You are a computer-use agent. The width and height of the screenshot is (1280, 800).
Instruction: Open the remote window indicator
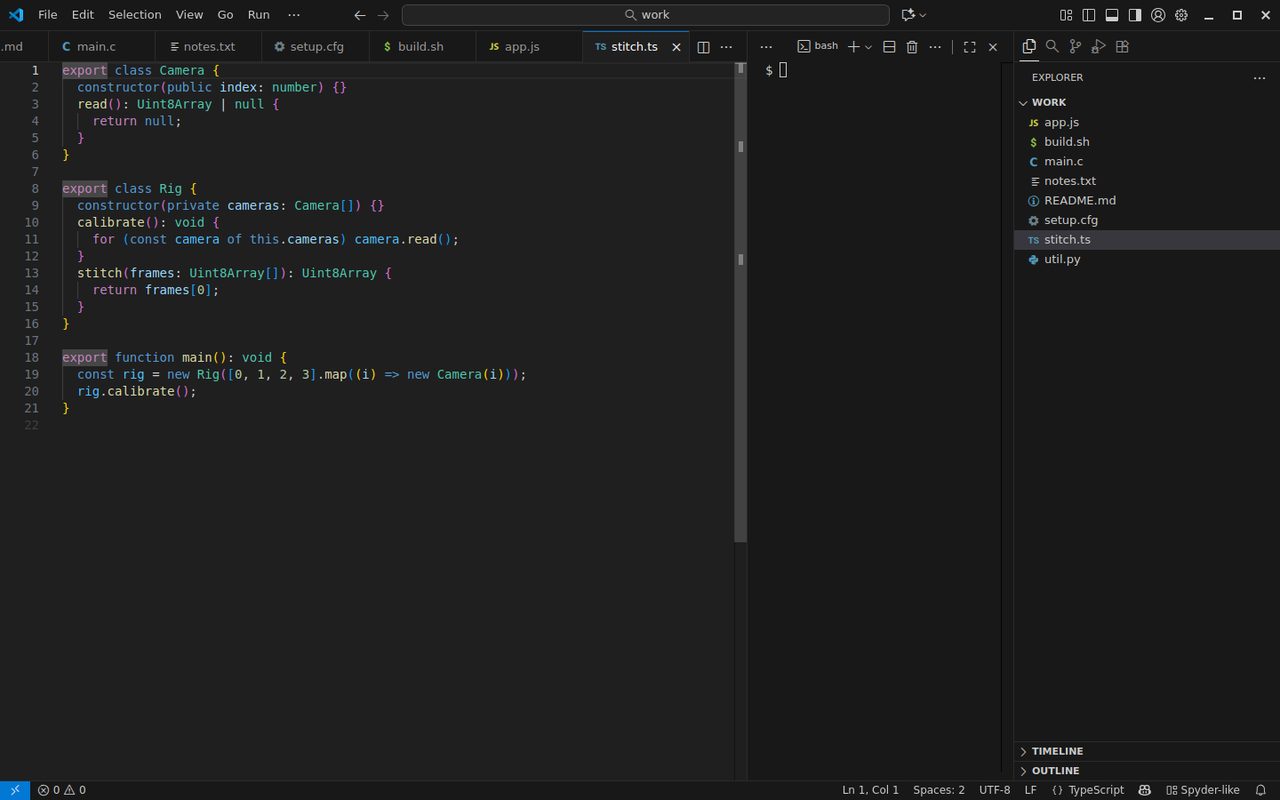15,790
